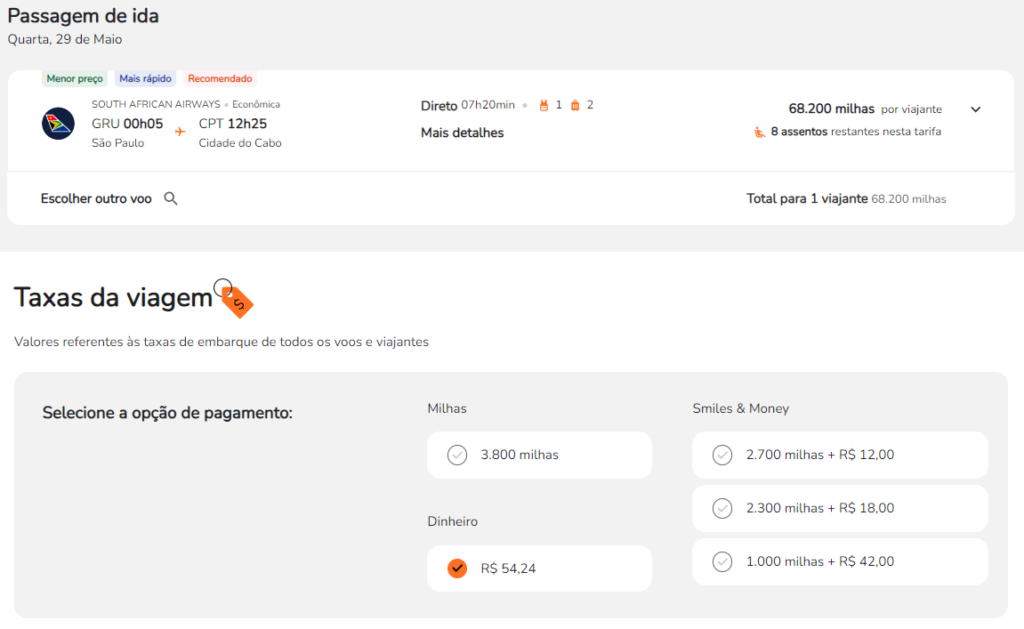This screenshot has height=629, width=1024.
Task: Click the South African Airways logo
Action: pyautogui.click(x=58, y=124)
